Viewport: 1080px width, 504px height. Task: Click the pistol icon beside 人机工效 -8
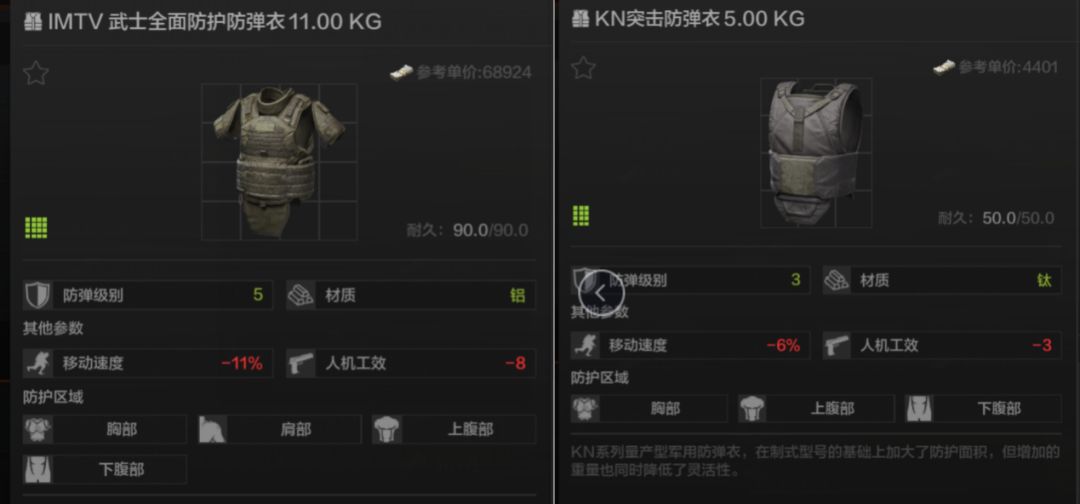click(300, 363)
